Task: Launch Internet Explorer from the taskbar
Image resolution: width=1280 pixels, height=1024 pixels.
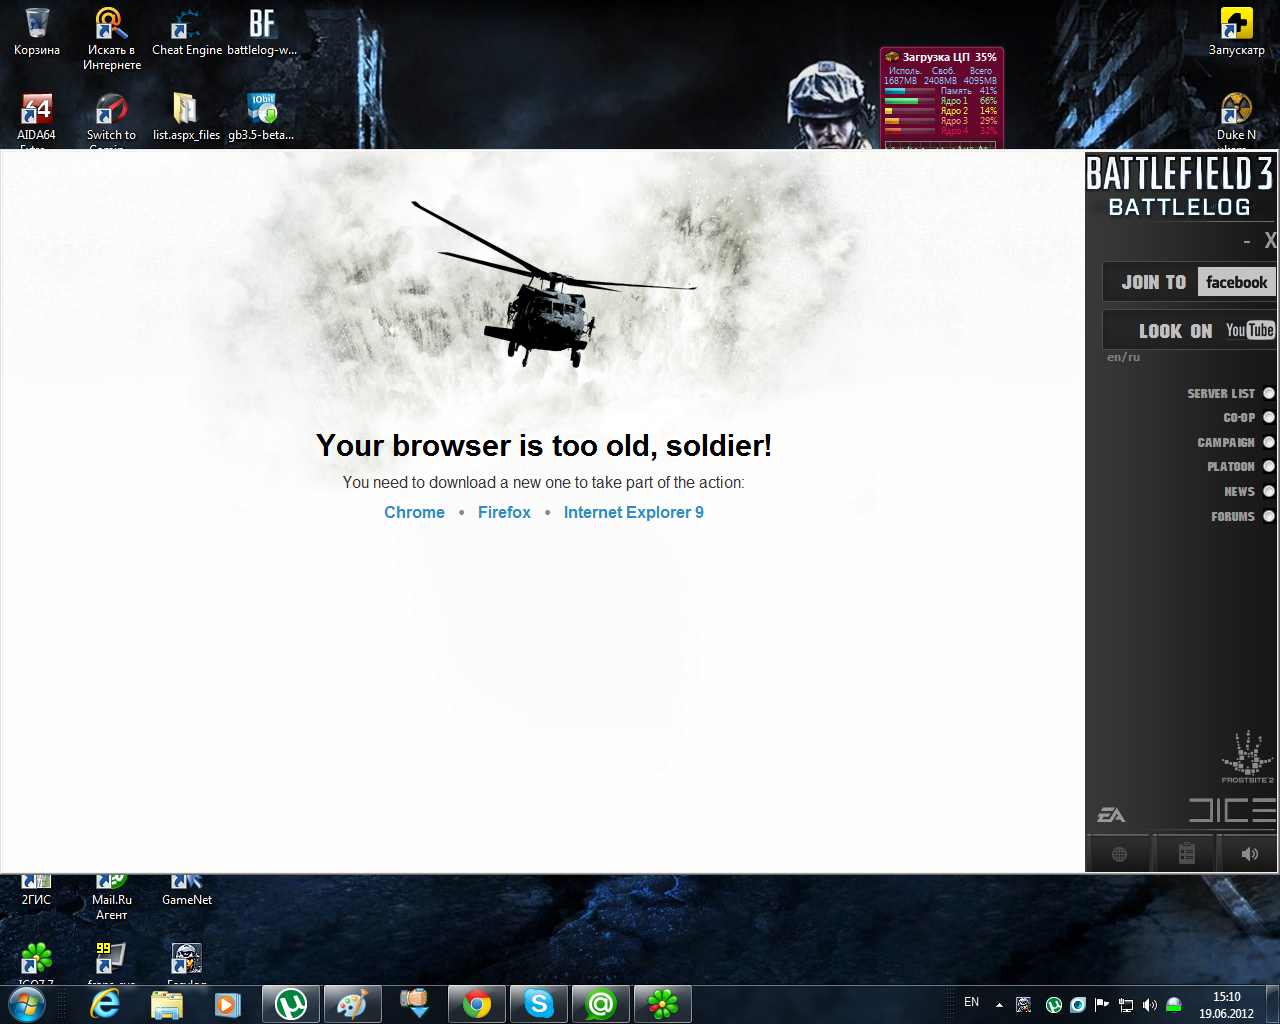Action: [105, 1004]
